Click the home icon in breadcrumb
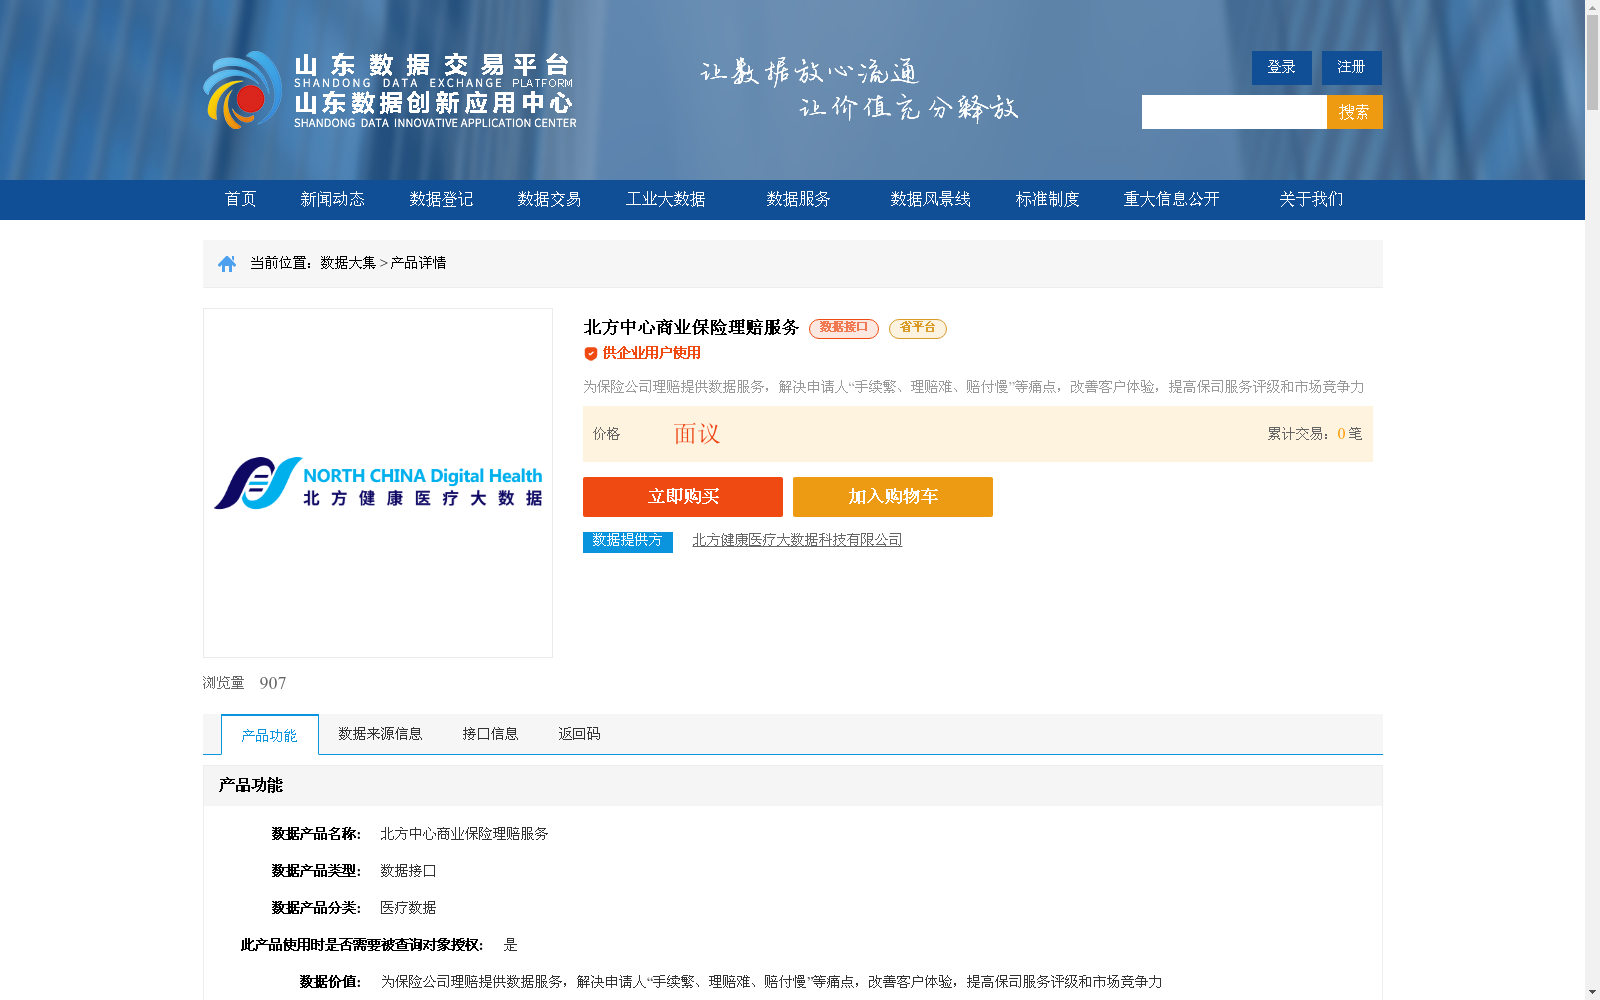 (227, 264)
